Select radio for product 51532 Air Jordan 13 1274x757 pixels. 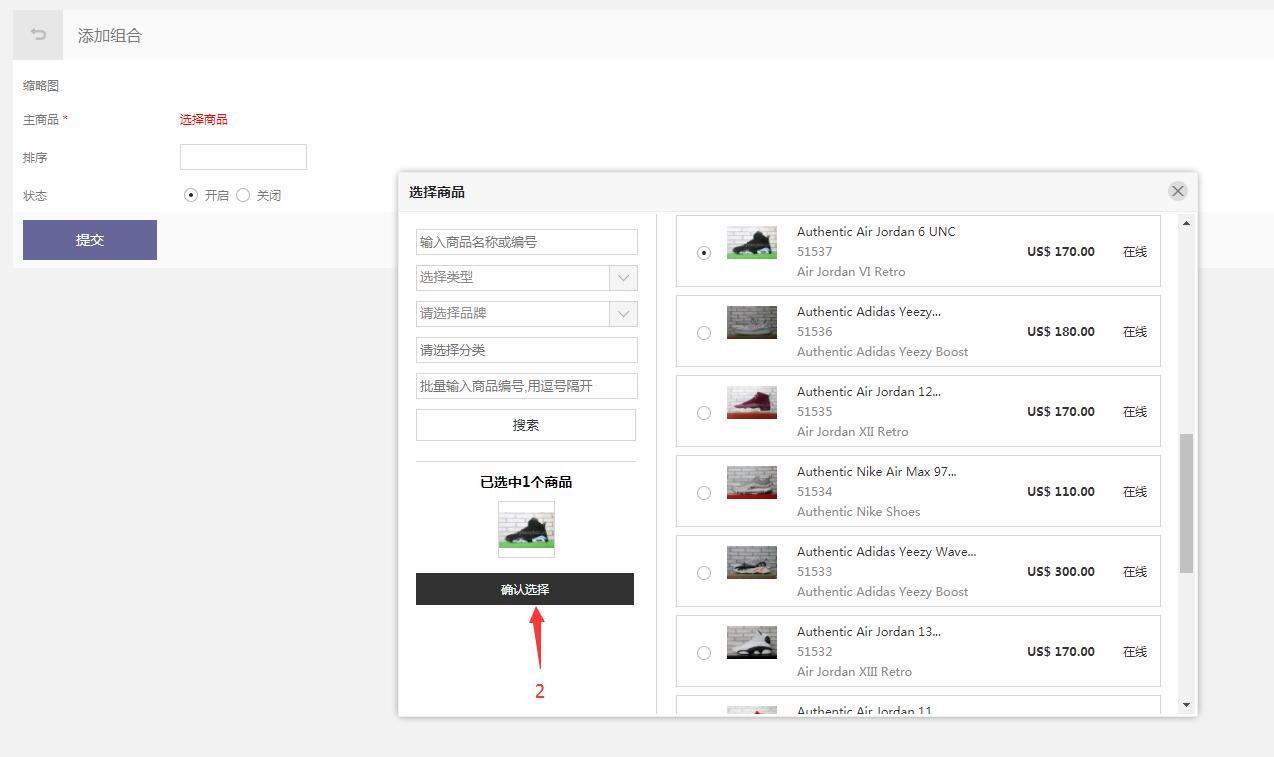point(704,653)
